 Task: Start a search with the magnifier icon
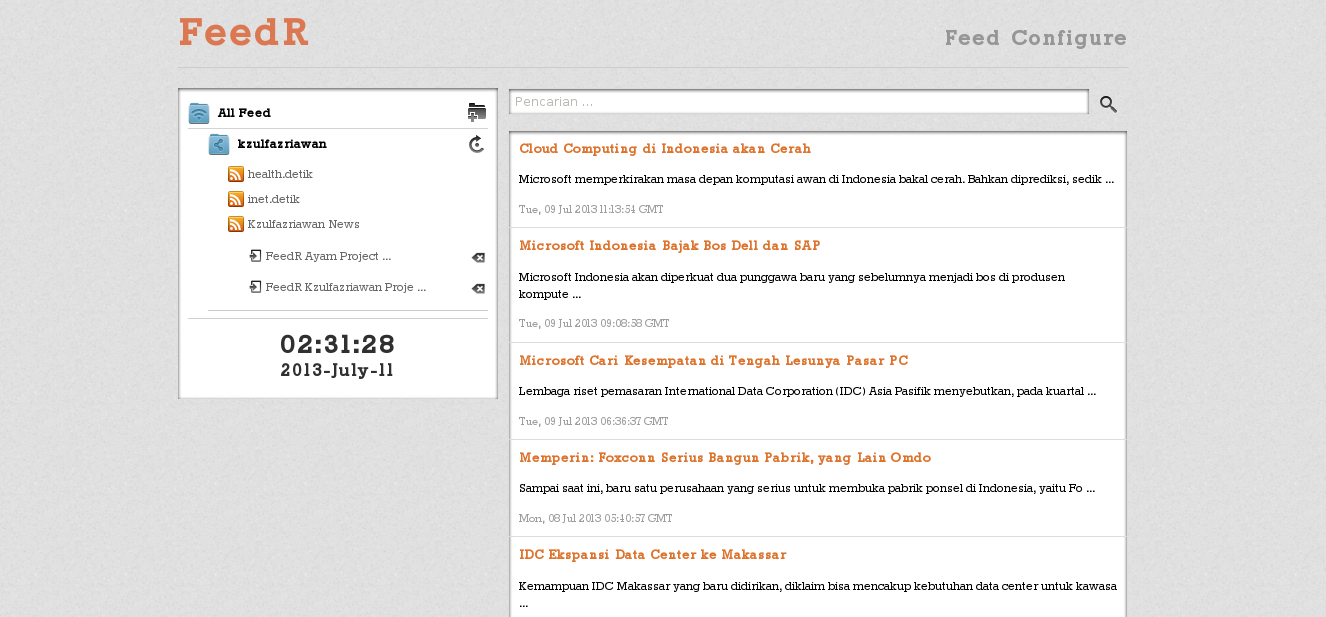click(1107, 103)
